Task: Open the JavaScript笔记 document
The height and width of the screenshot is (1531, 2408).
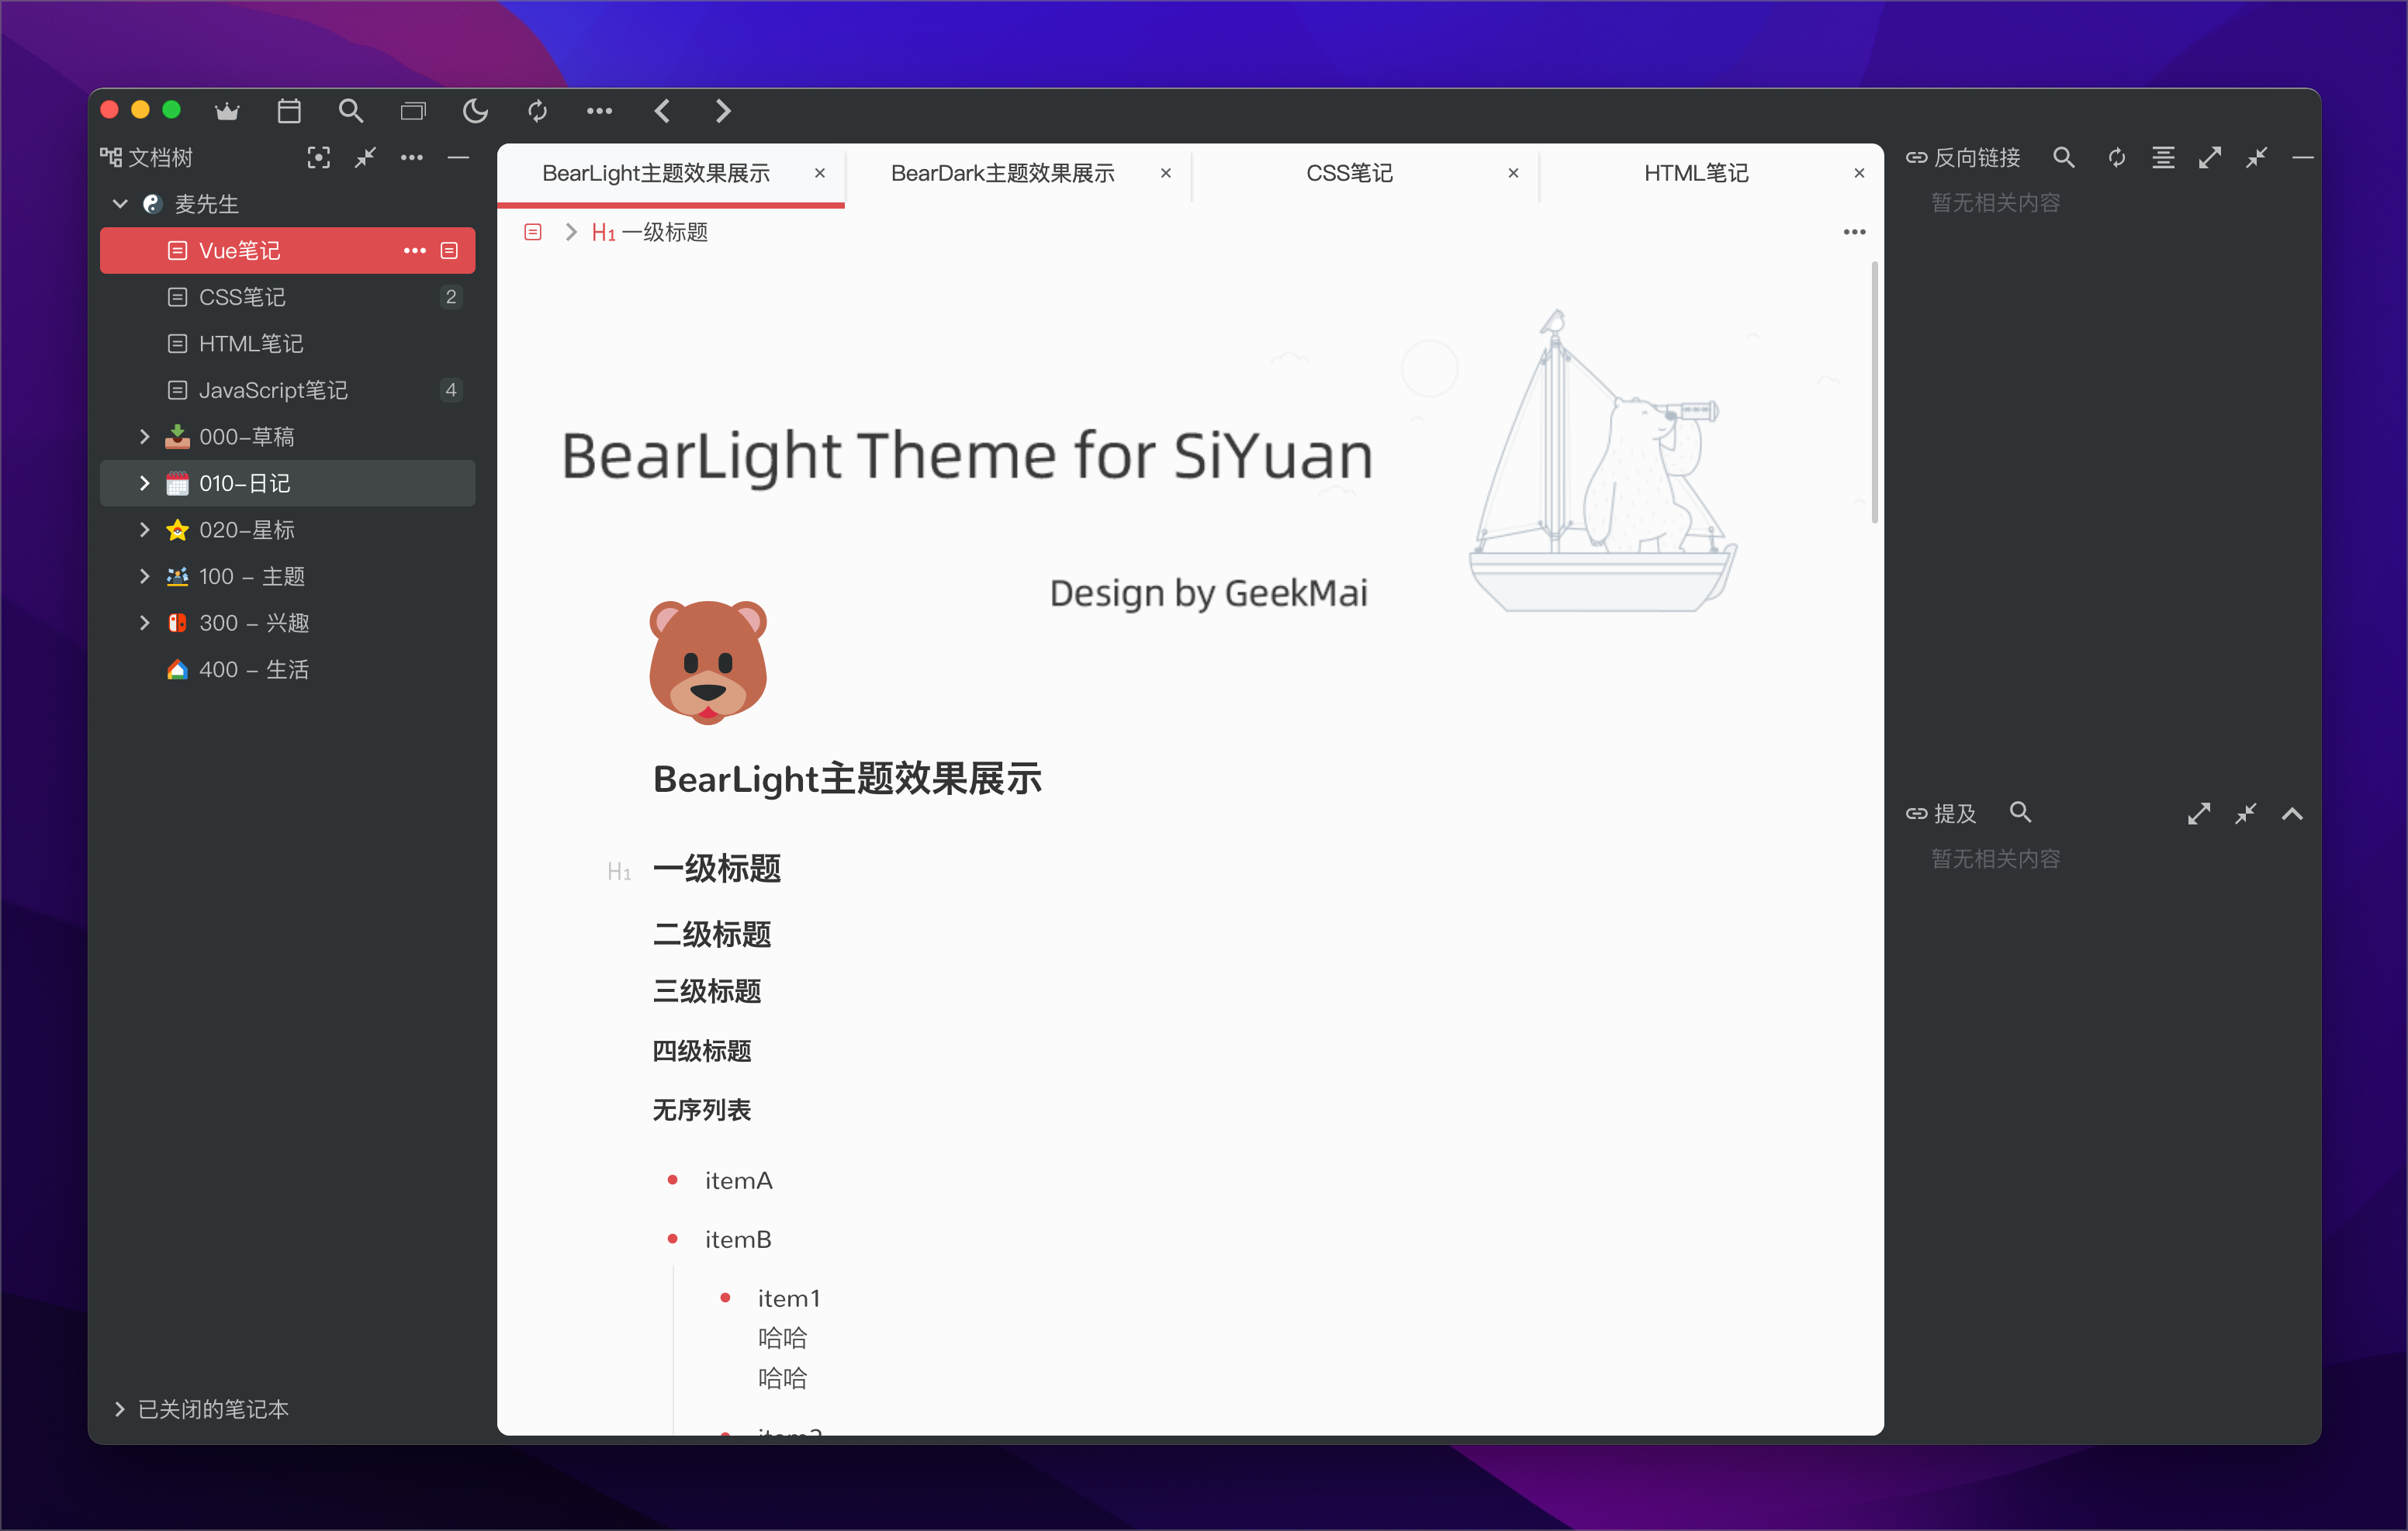Action: [x=272, y=390]
